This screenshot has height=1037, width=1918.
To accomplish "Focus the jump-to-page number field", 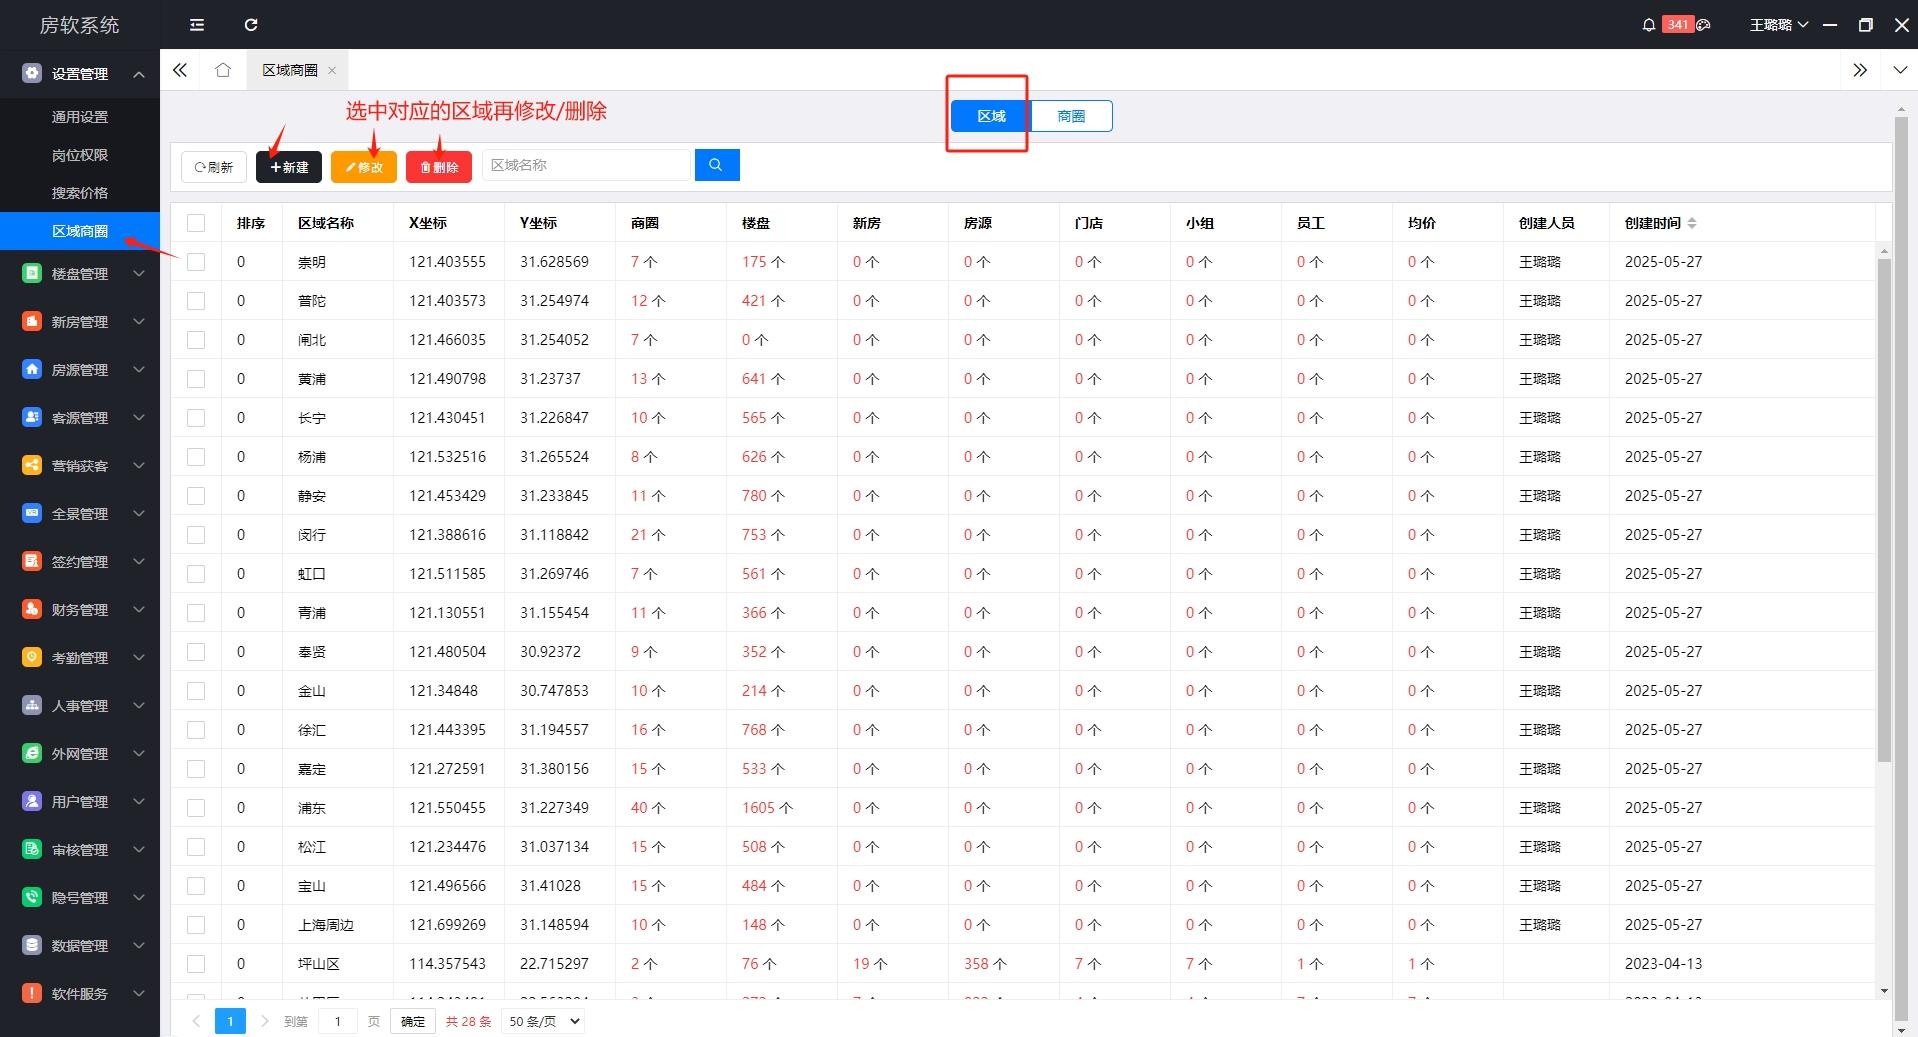I will tap(338, 1021).
